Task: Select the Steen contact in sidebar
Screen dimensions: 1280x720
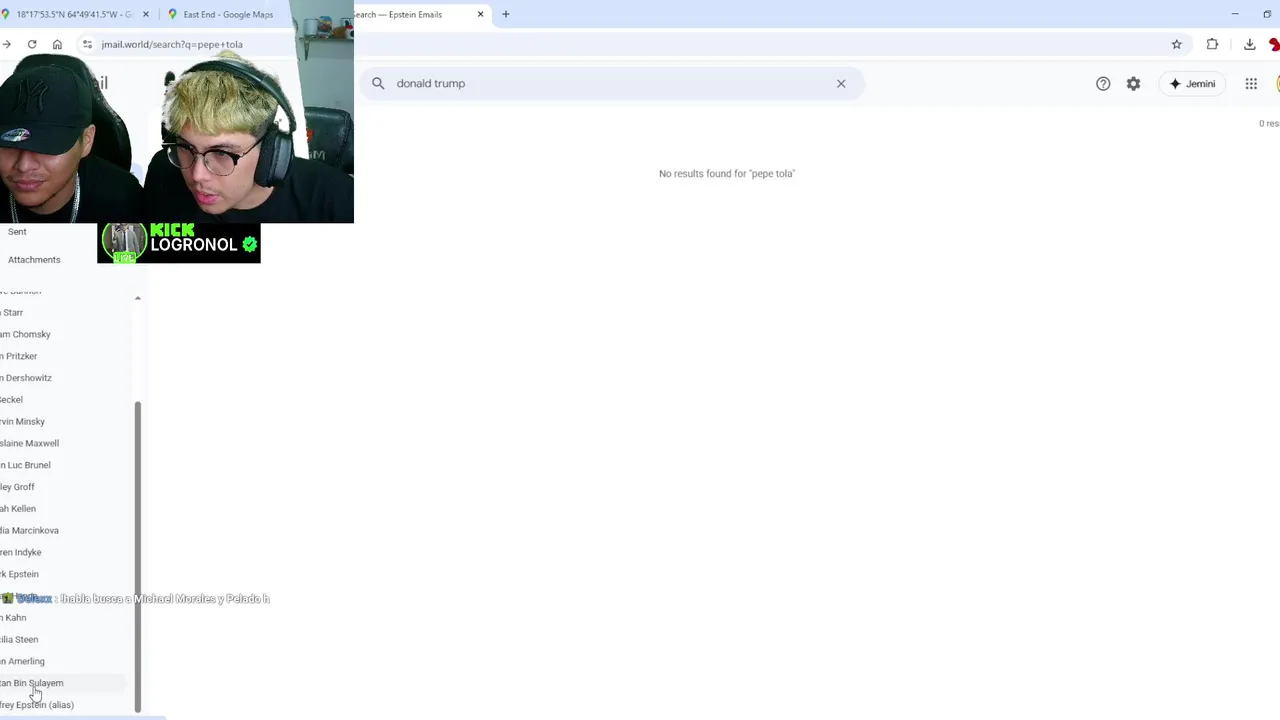Action: pos(19,640)
